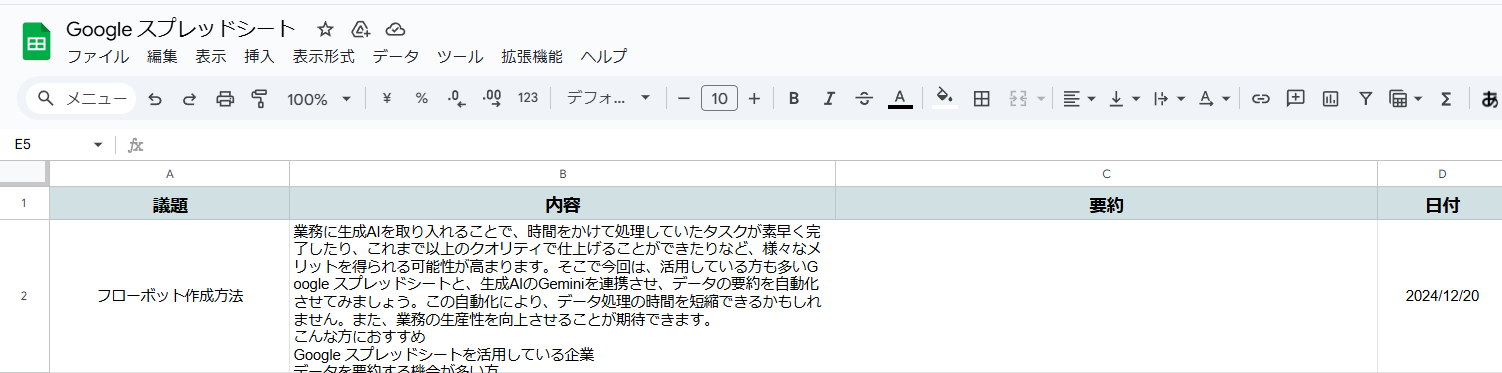This screenshot has width=1502, height=373.
Task: Print the spreadsheet
Action: coord(225,99)
